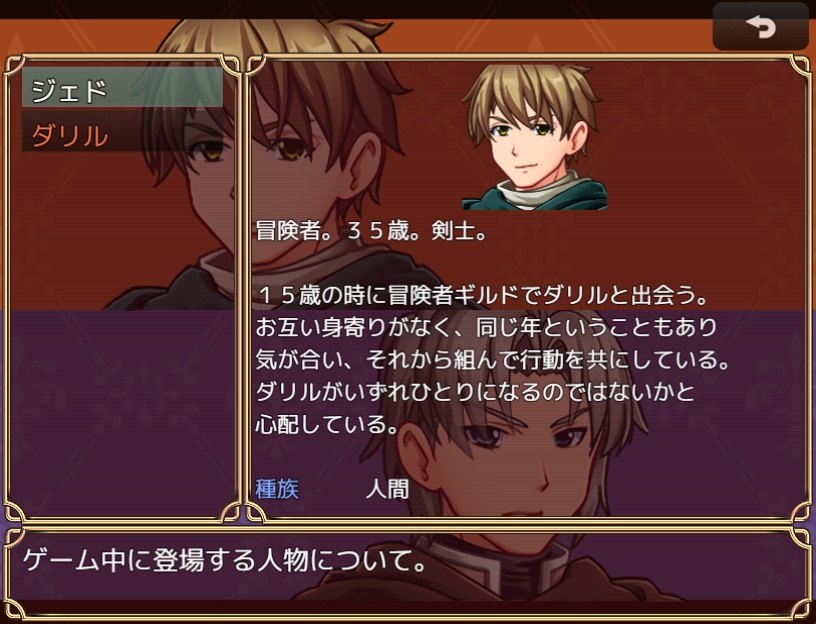Image resolution: width=816 pixels, height=624 pixels.
Task: Click the line starting with 15歳の時に
Action: pyautogui.click(x=483, y=297)
